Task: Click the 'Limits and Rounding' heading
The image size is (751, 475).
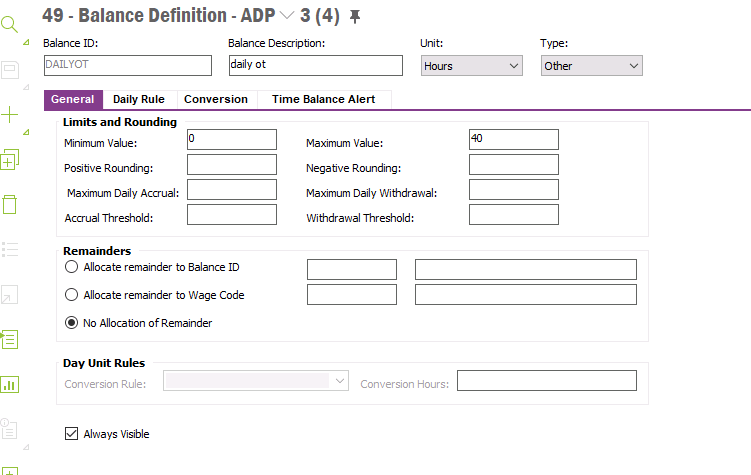Action: (x=120, y=122)
